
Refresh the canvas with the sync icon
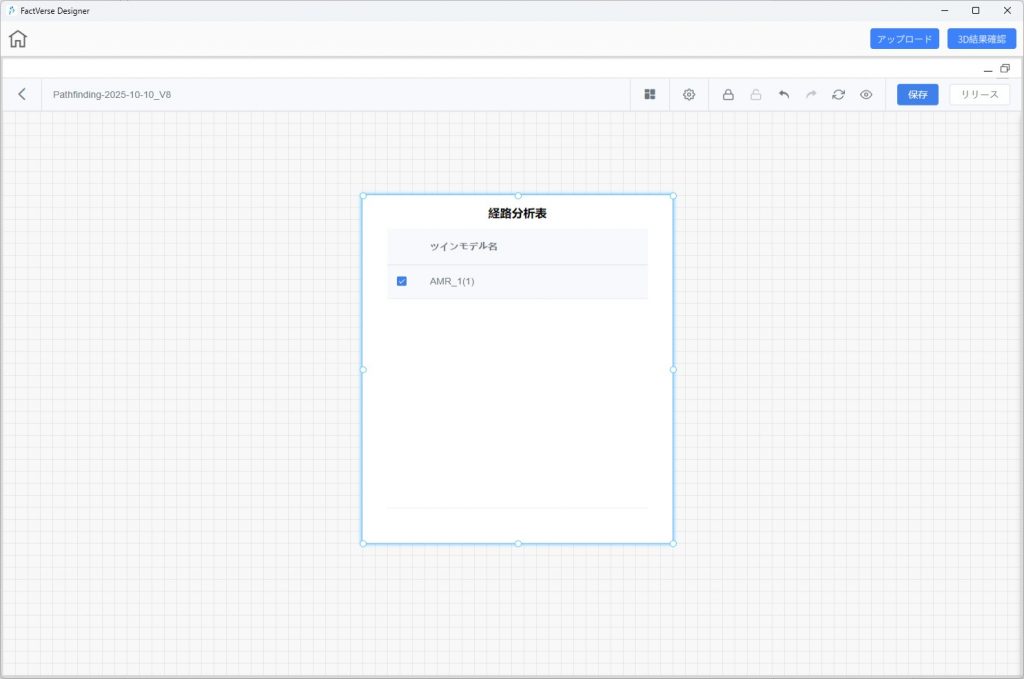(838, 94)
